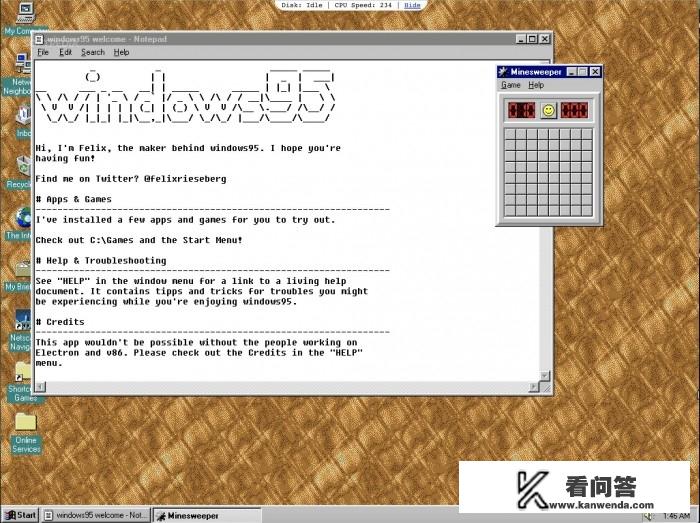Open the Notepad Help menu

[121, 52]
